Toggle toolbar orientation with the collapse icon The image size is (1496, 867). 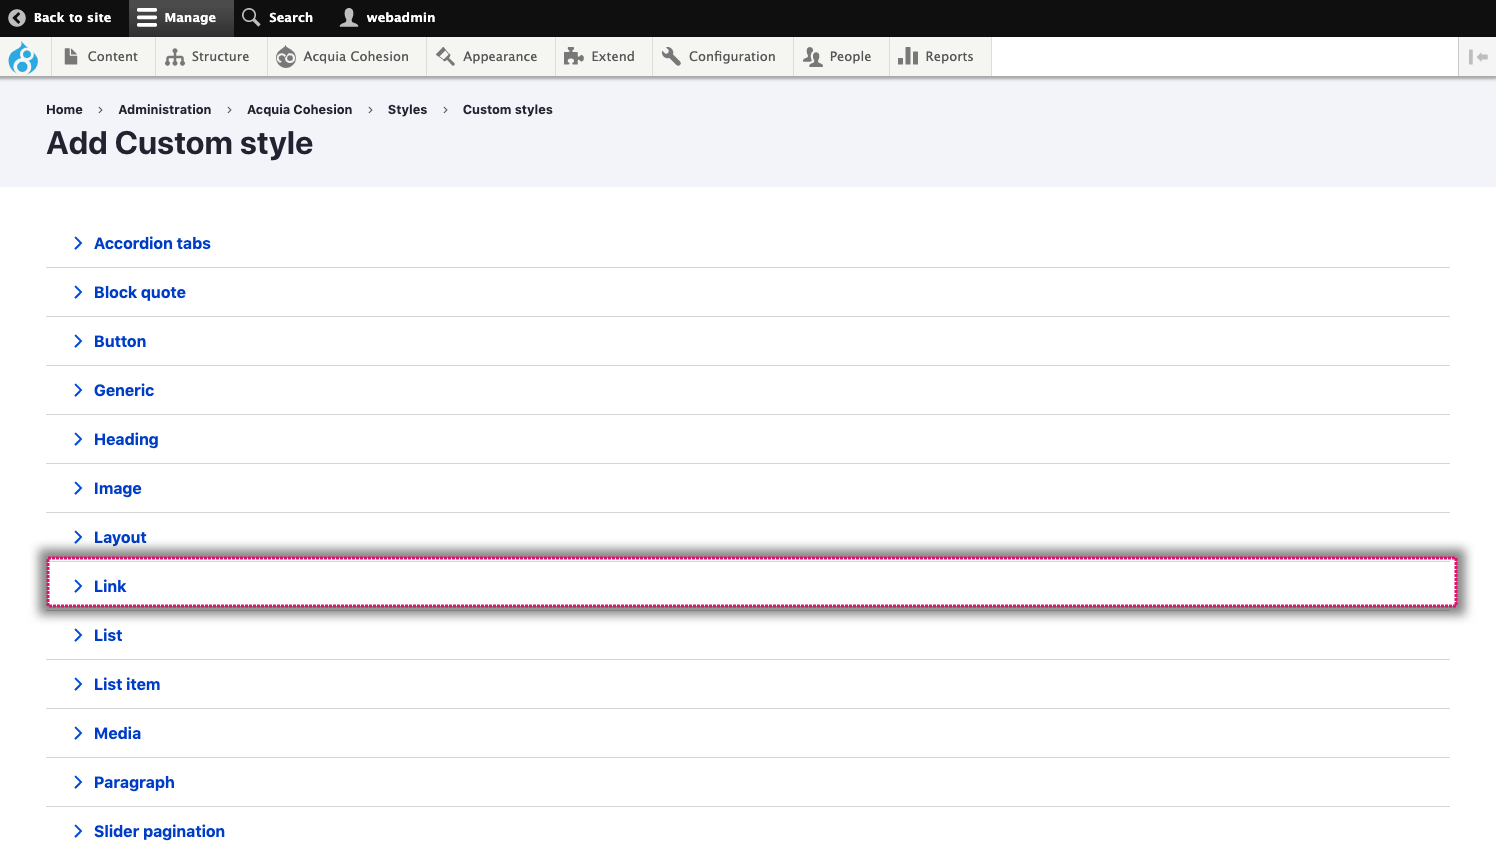(x=1478, y=57)
